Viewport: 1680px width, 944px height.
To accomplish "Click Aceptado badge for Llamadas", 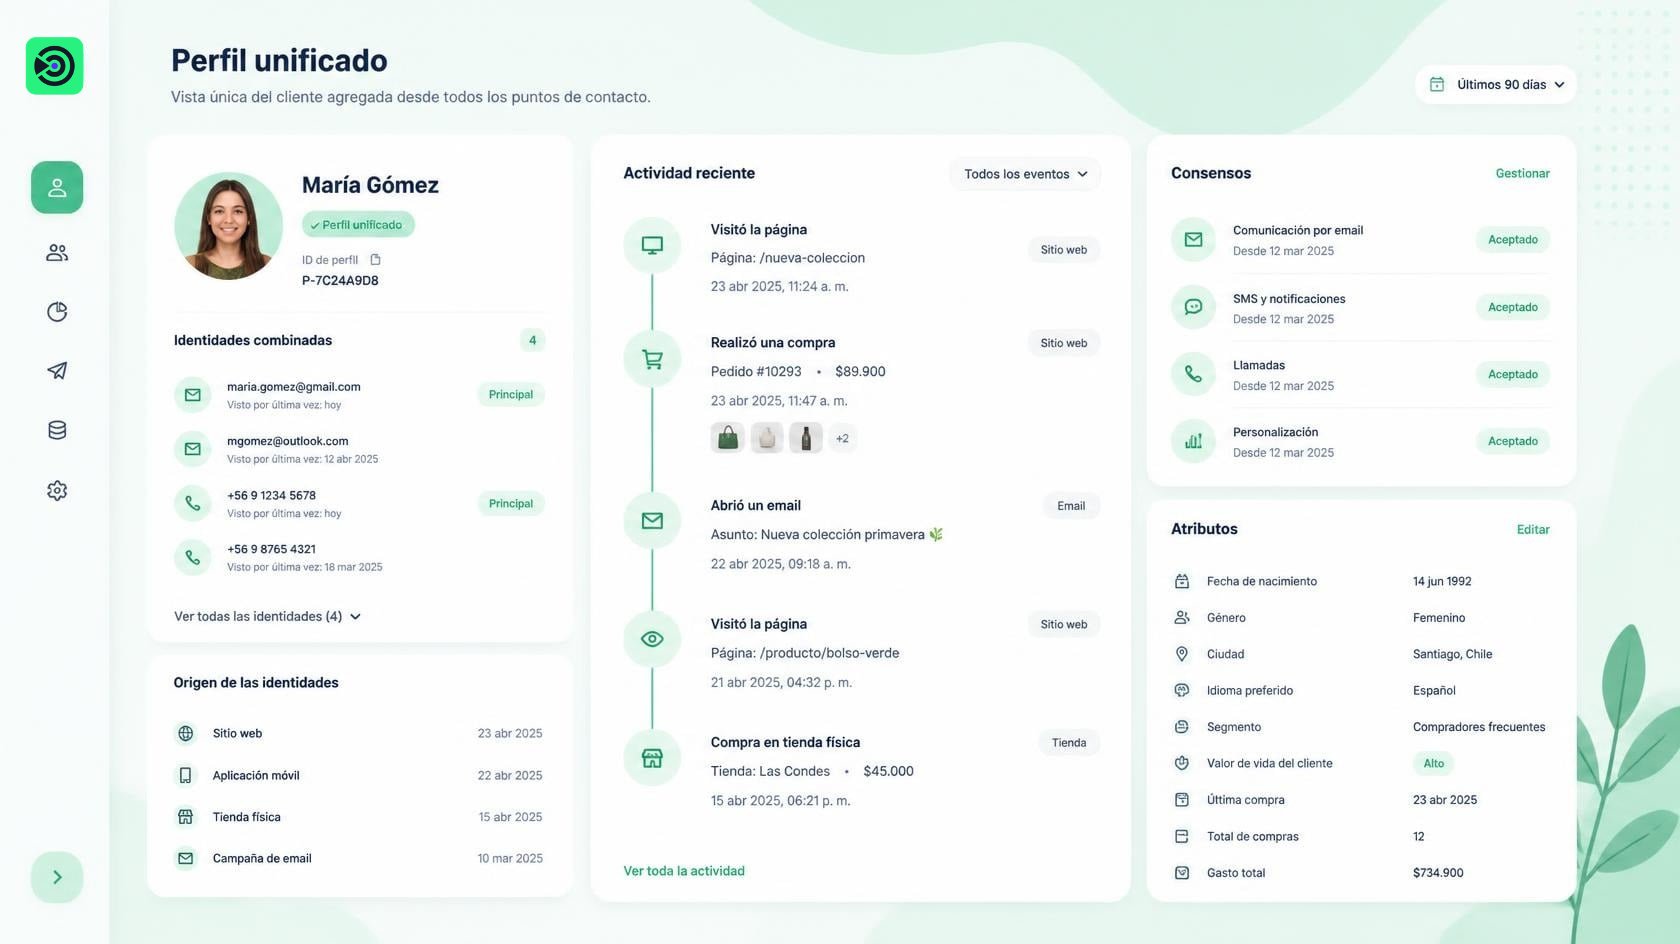I will pyautogui.click(x=1512, y=374).
